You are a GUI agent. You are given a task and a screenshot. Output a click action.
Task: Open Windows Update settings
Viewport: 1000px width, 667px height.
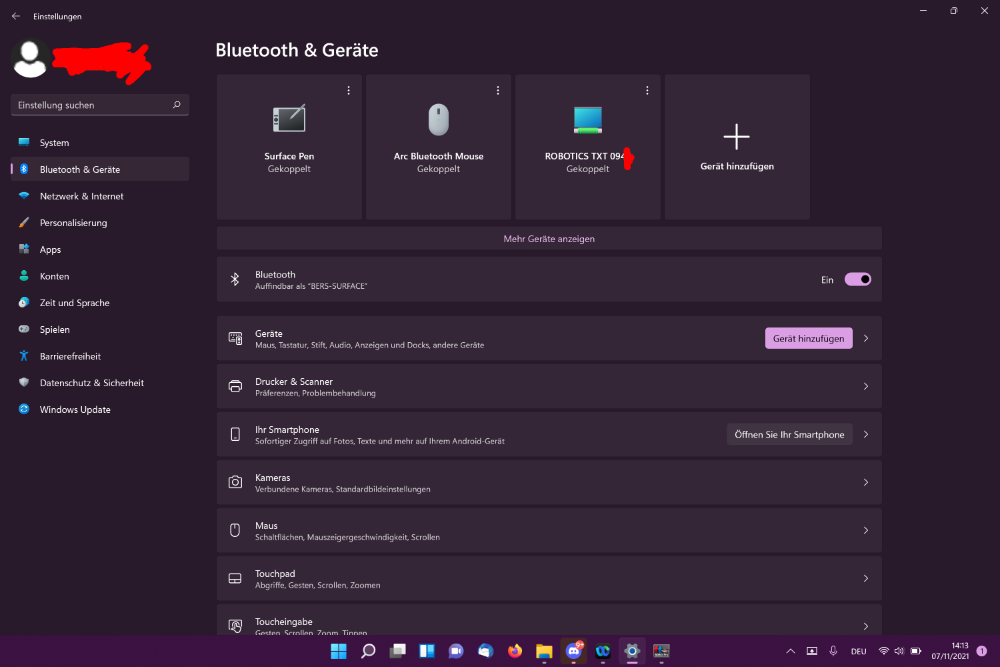[100, 409]
